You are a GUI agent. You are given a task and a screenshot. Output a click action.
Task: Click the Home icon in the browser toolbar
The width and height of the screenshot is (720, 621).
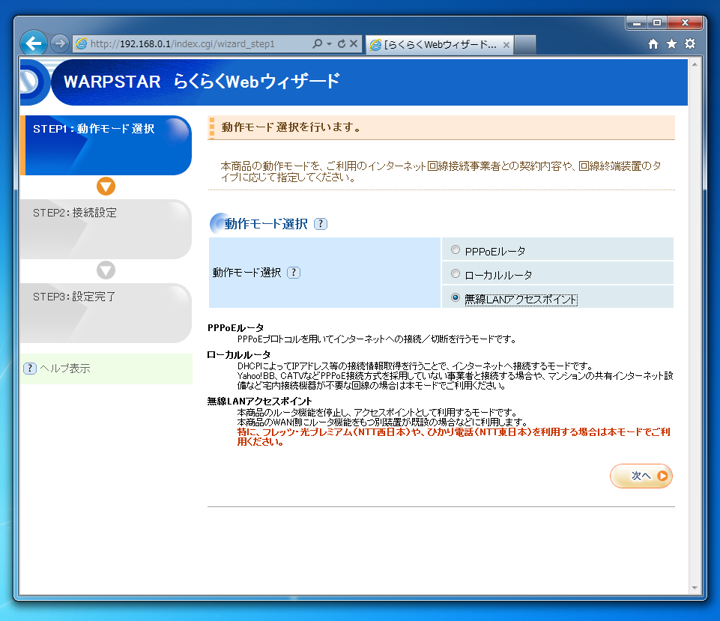coord(653,44)
